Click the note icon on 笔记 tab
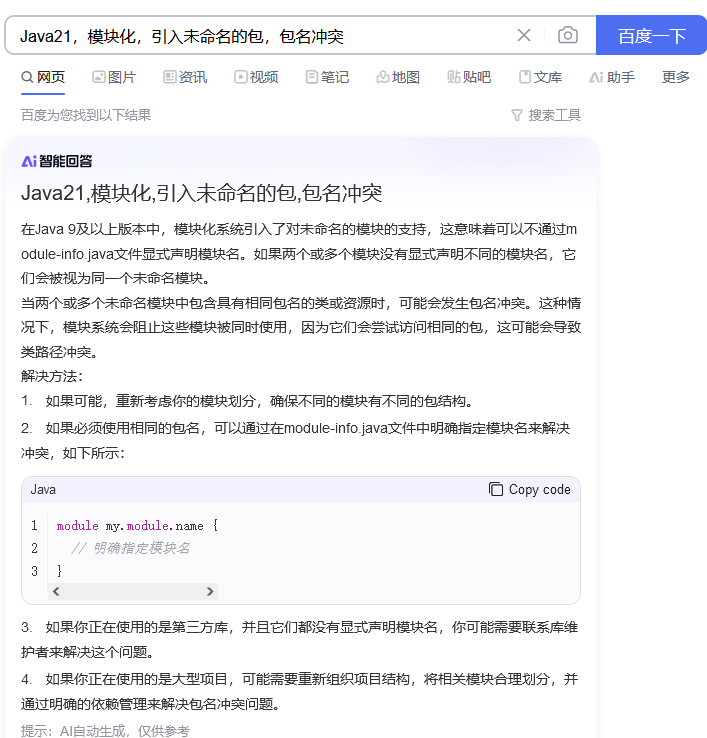Viewport: 707px width, 738px height. coord(311,77)
